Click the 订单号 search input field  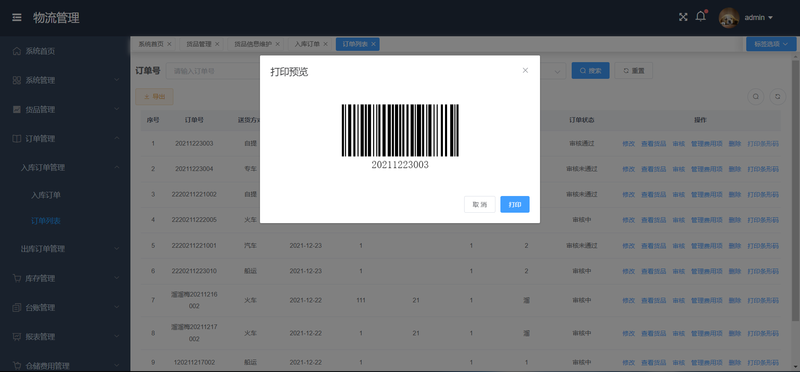(x=213, y=71)
